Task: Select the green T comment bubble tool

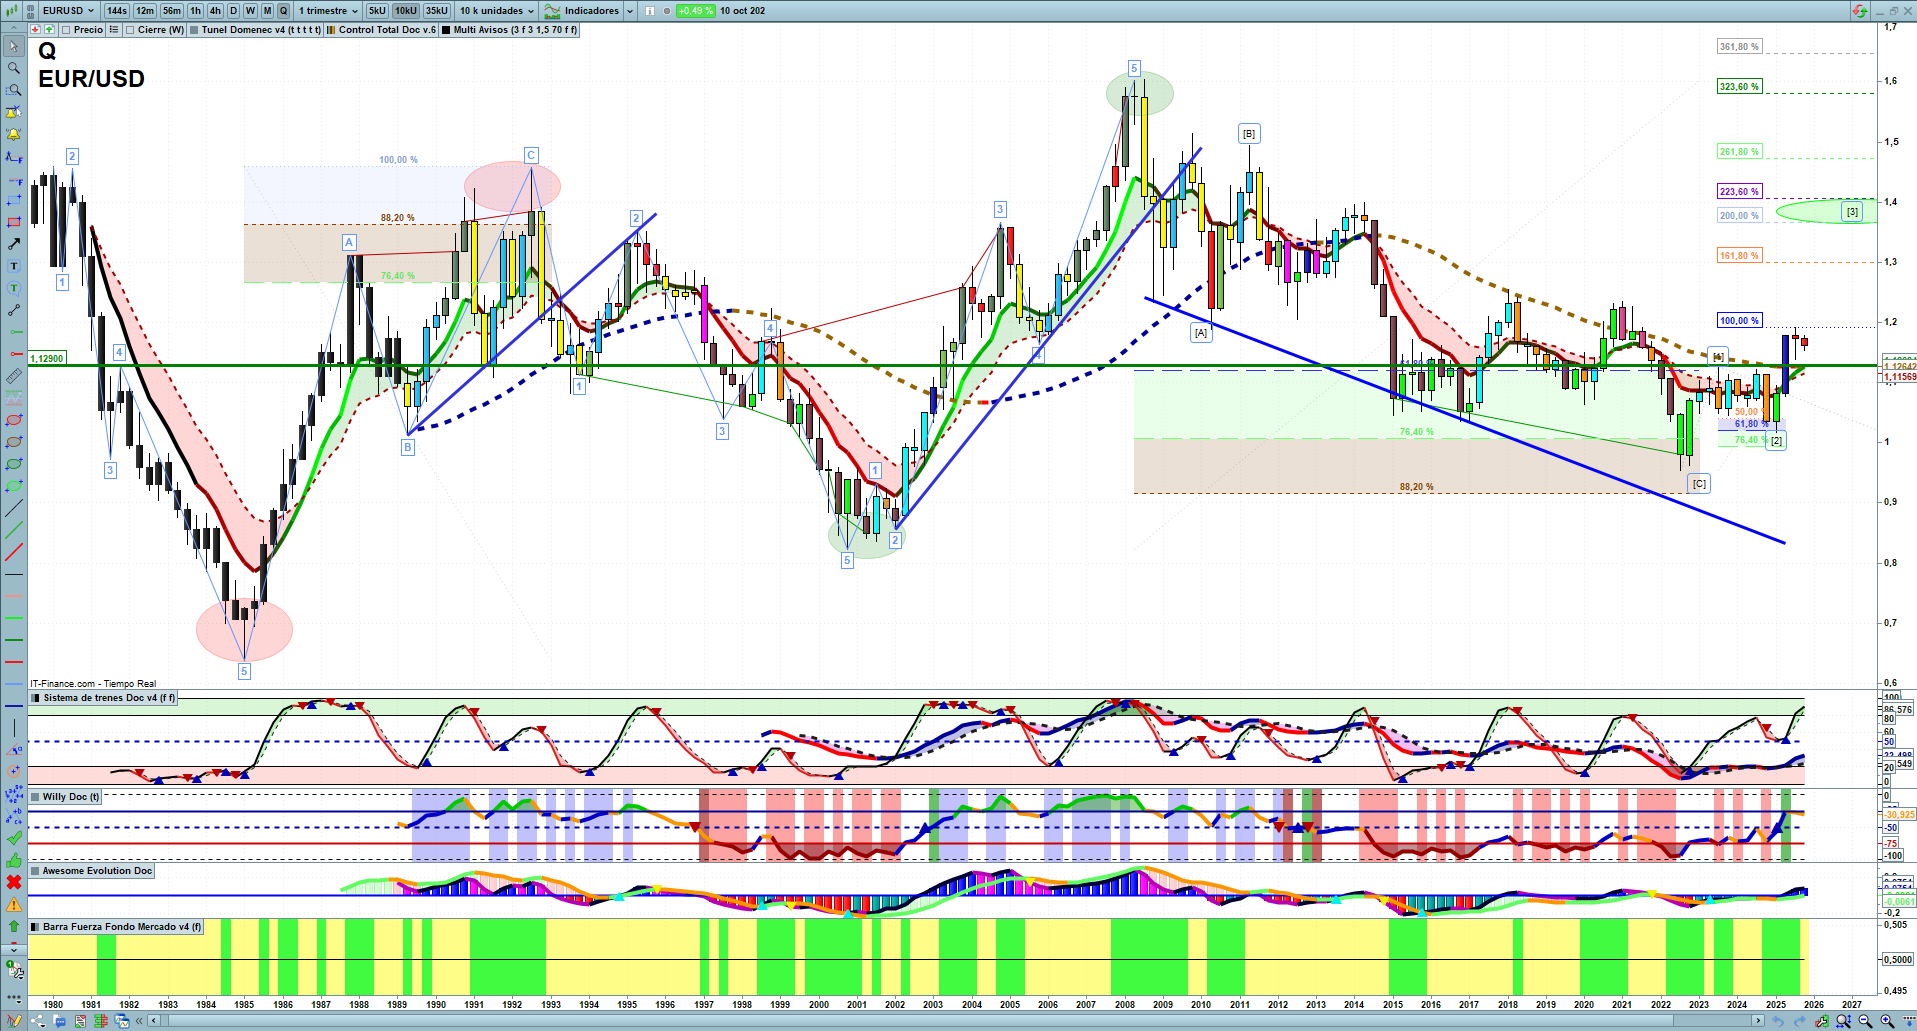Action: [x=14, y=288]
